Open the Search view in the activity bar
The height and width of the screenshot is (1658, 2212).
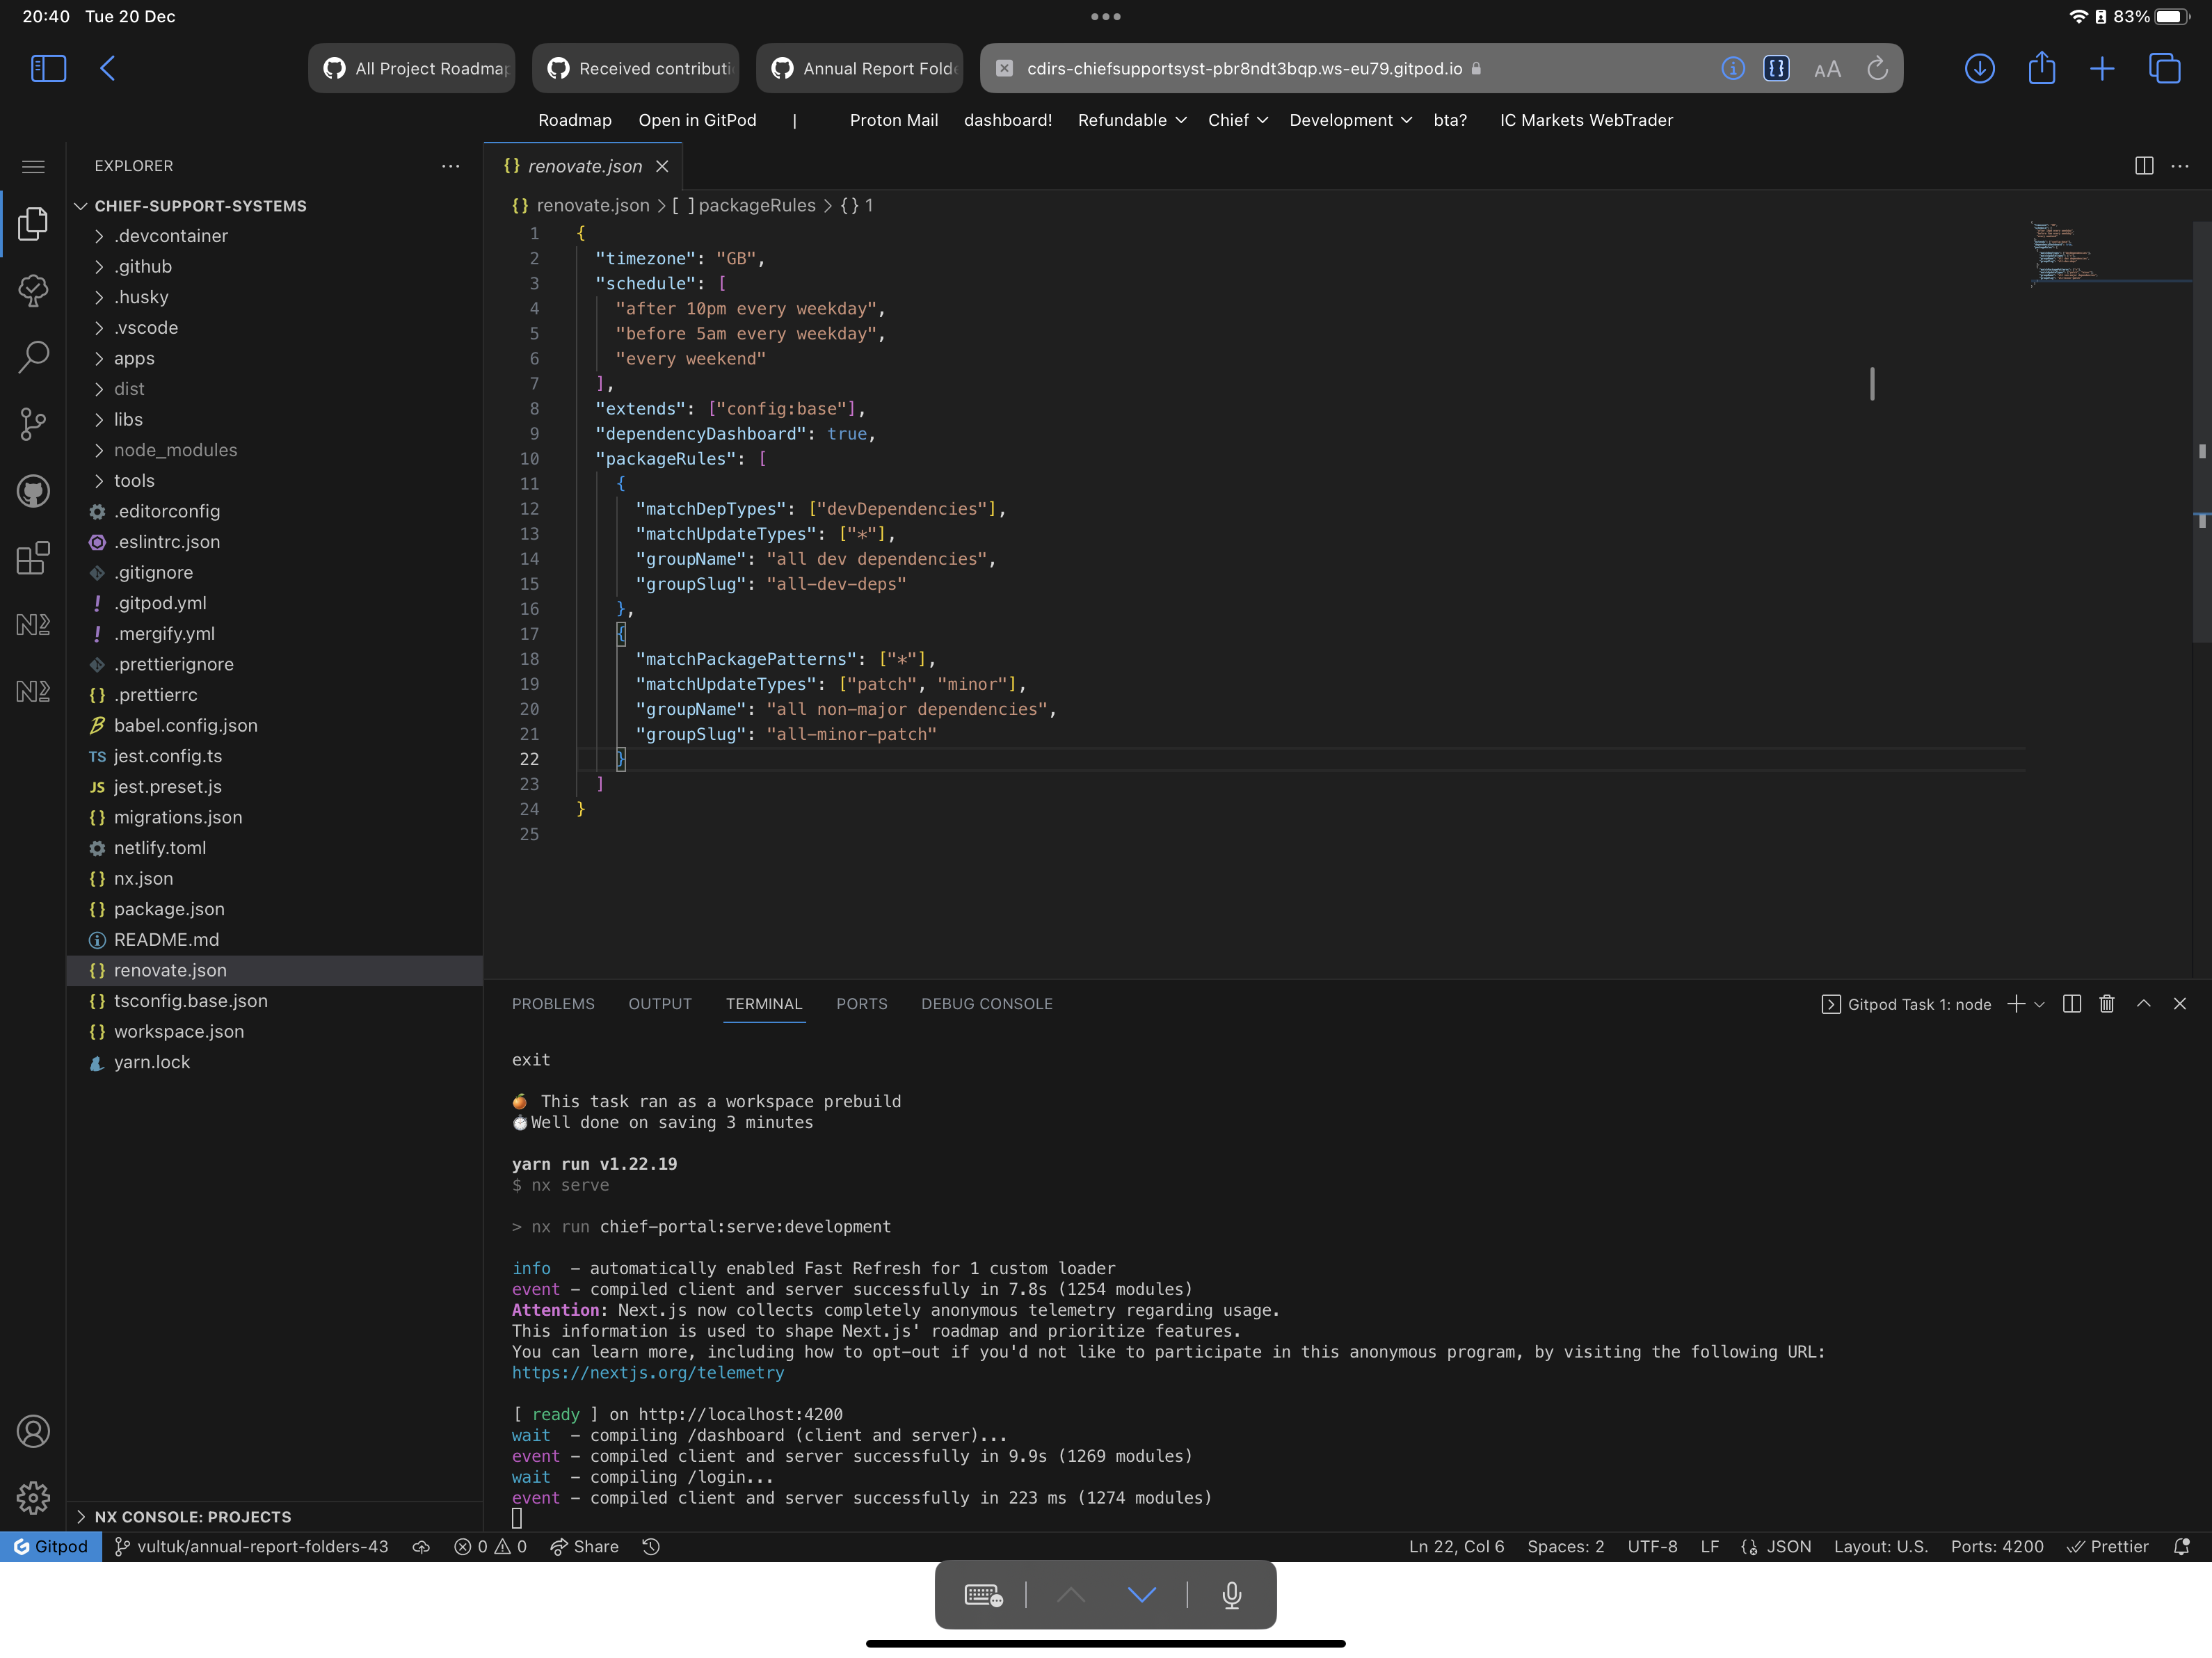(x=33, y=357)
